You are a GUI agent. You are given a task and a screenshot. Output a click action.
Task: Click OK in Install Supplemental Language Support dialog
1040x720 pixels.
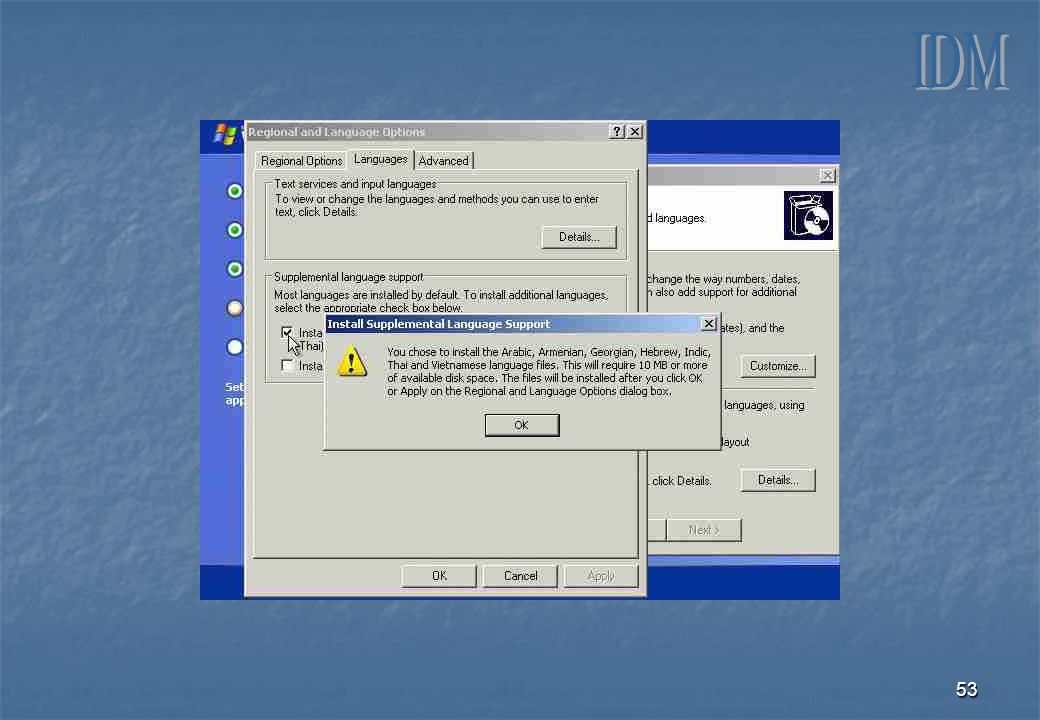[522, 425]
